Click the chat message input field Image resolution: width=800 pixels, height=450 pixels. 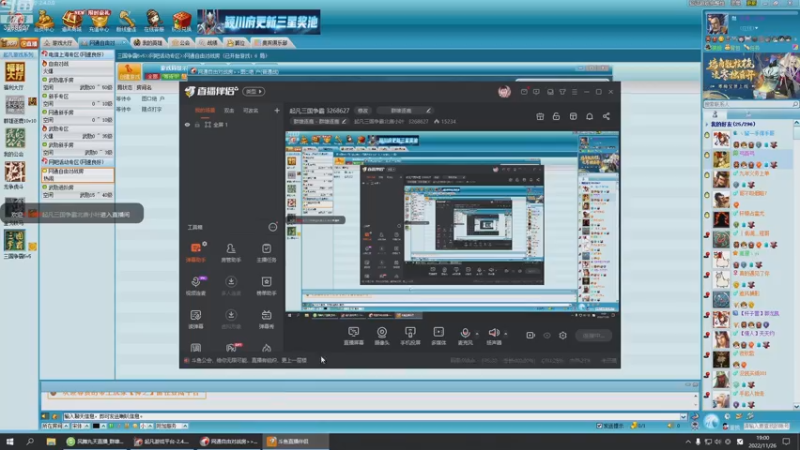(372, 416)
